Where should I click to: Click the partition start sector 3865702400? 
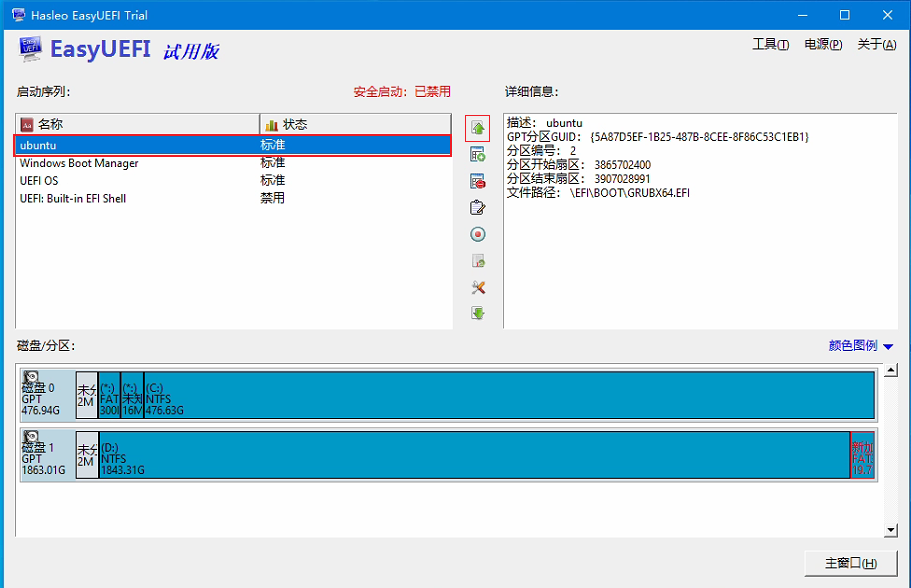(622, 165)
